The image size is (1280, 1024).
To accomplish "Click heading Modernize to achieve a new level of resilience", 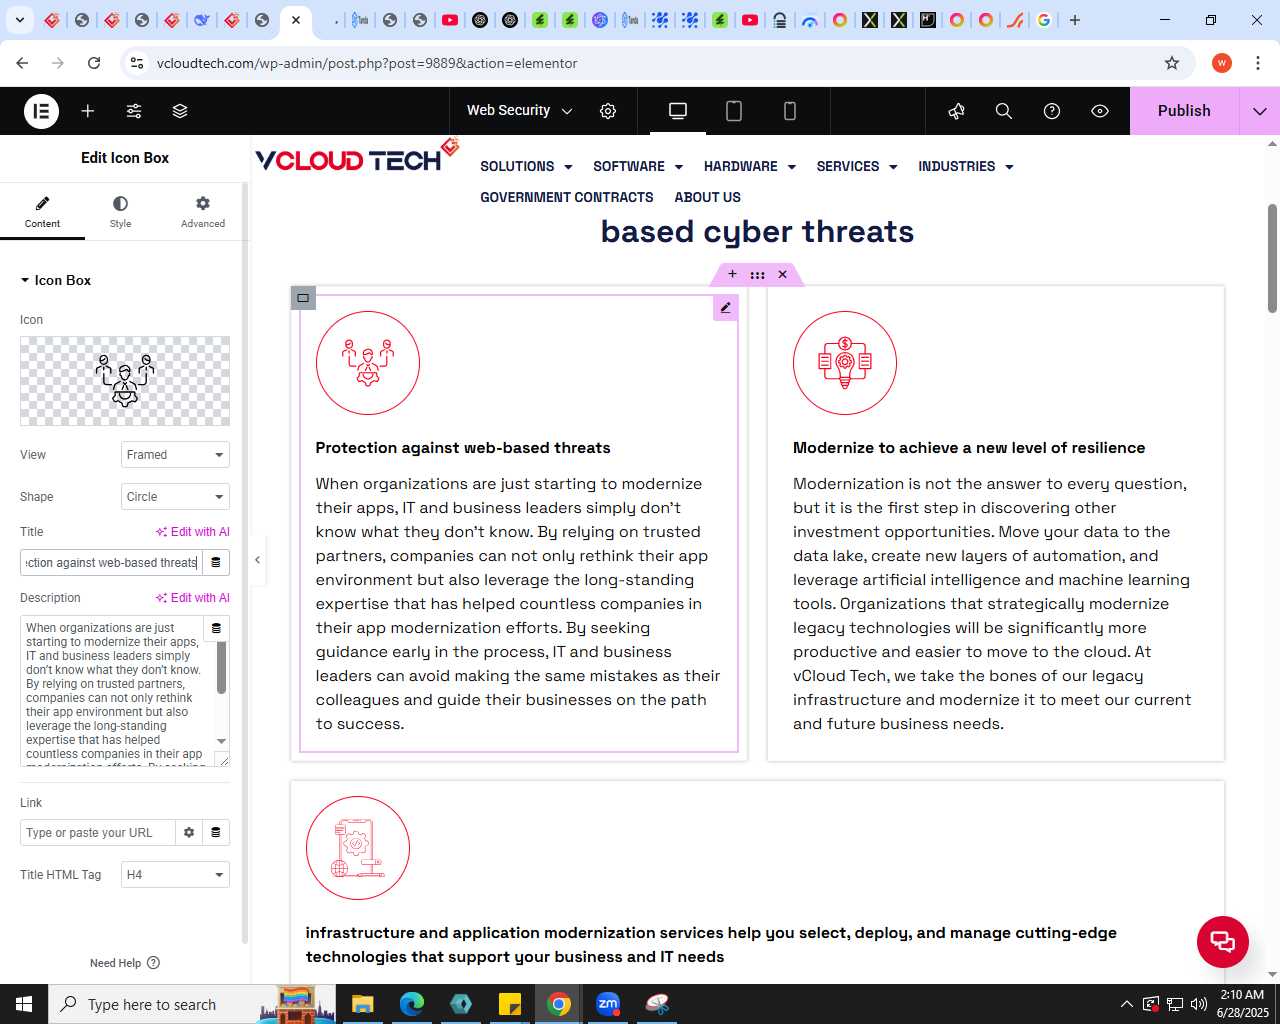I will point(969,448).
